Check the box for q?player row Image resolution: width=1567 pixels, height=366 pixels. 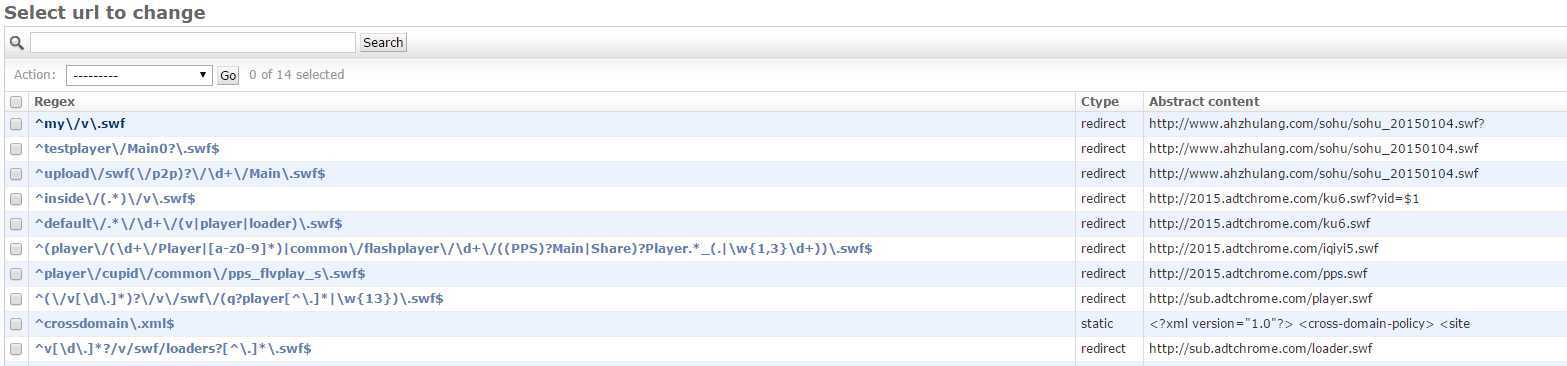point(16,299)
